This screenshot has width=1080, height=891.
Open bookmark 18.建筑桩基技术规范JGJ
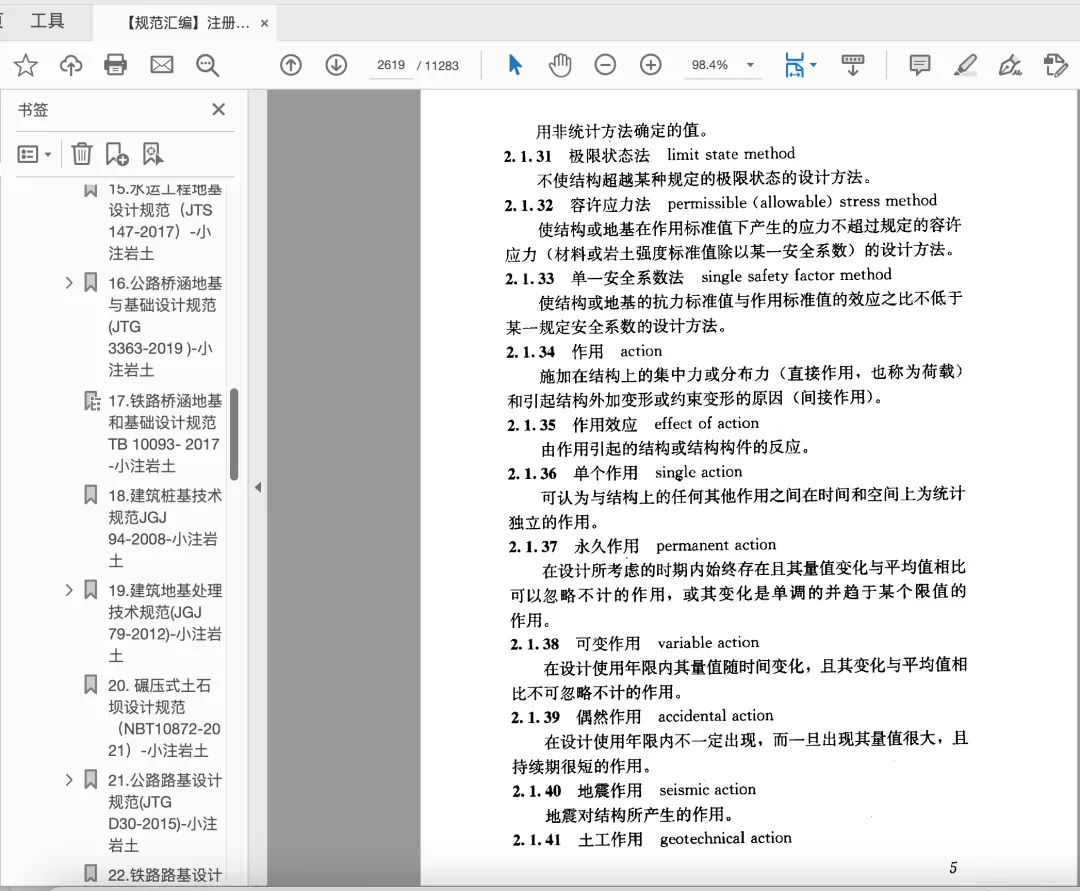tap(165, 527)
